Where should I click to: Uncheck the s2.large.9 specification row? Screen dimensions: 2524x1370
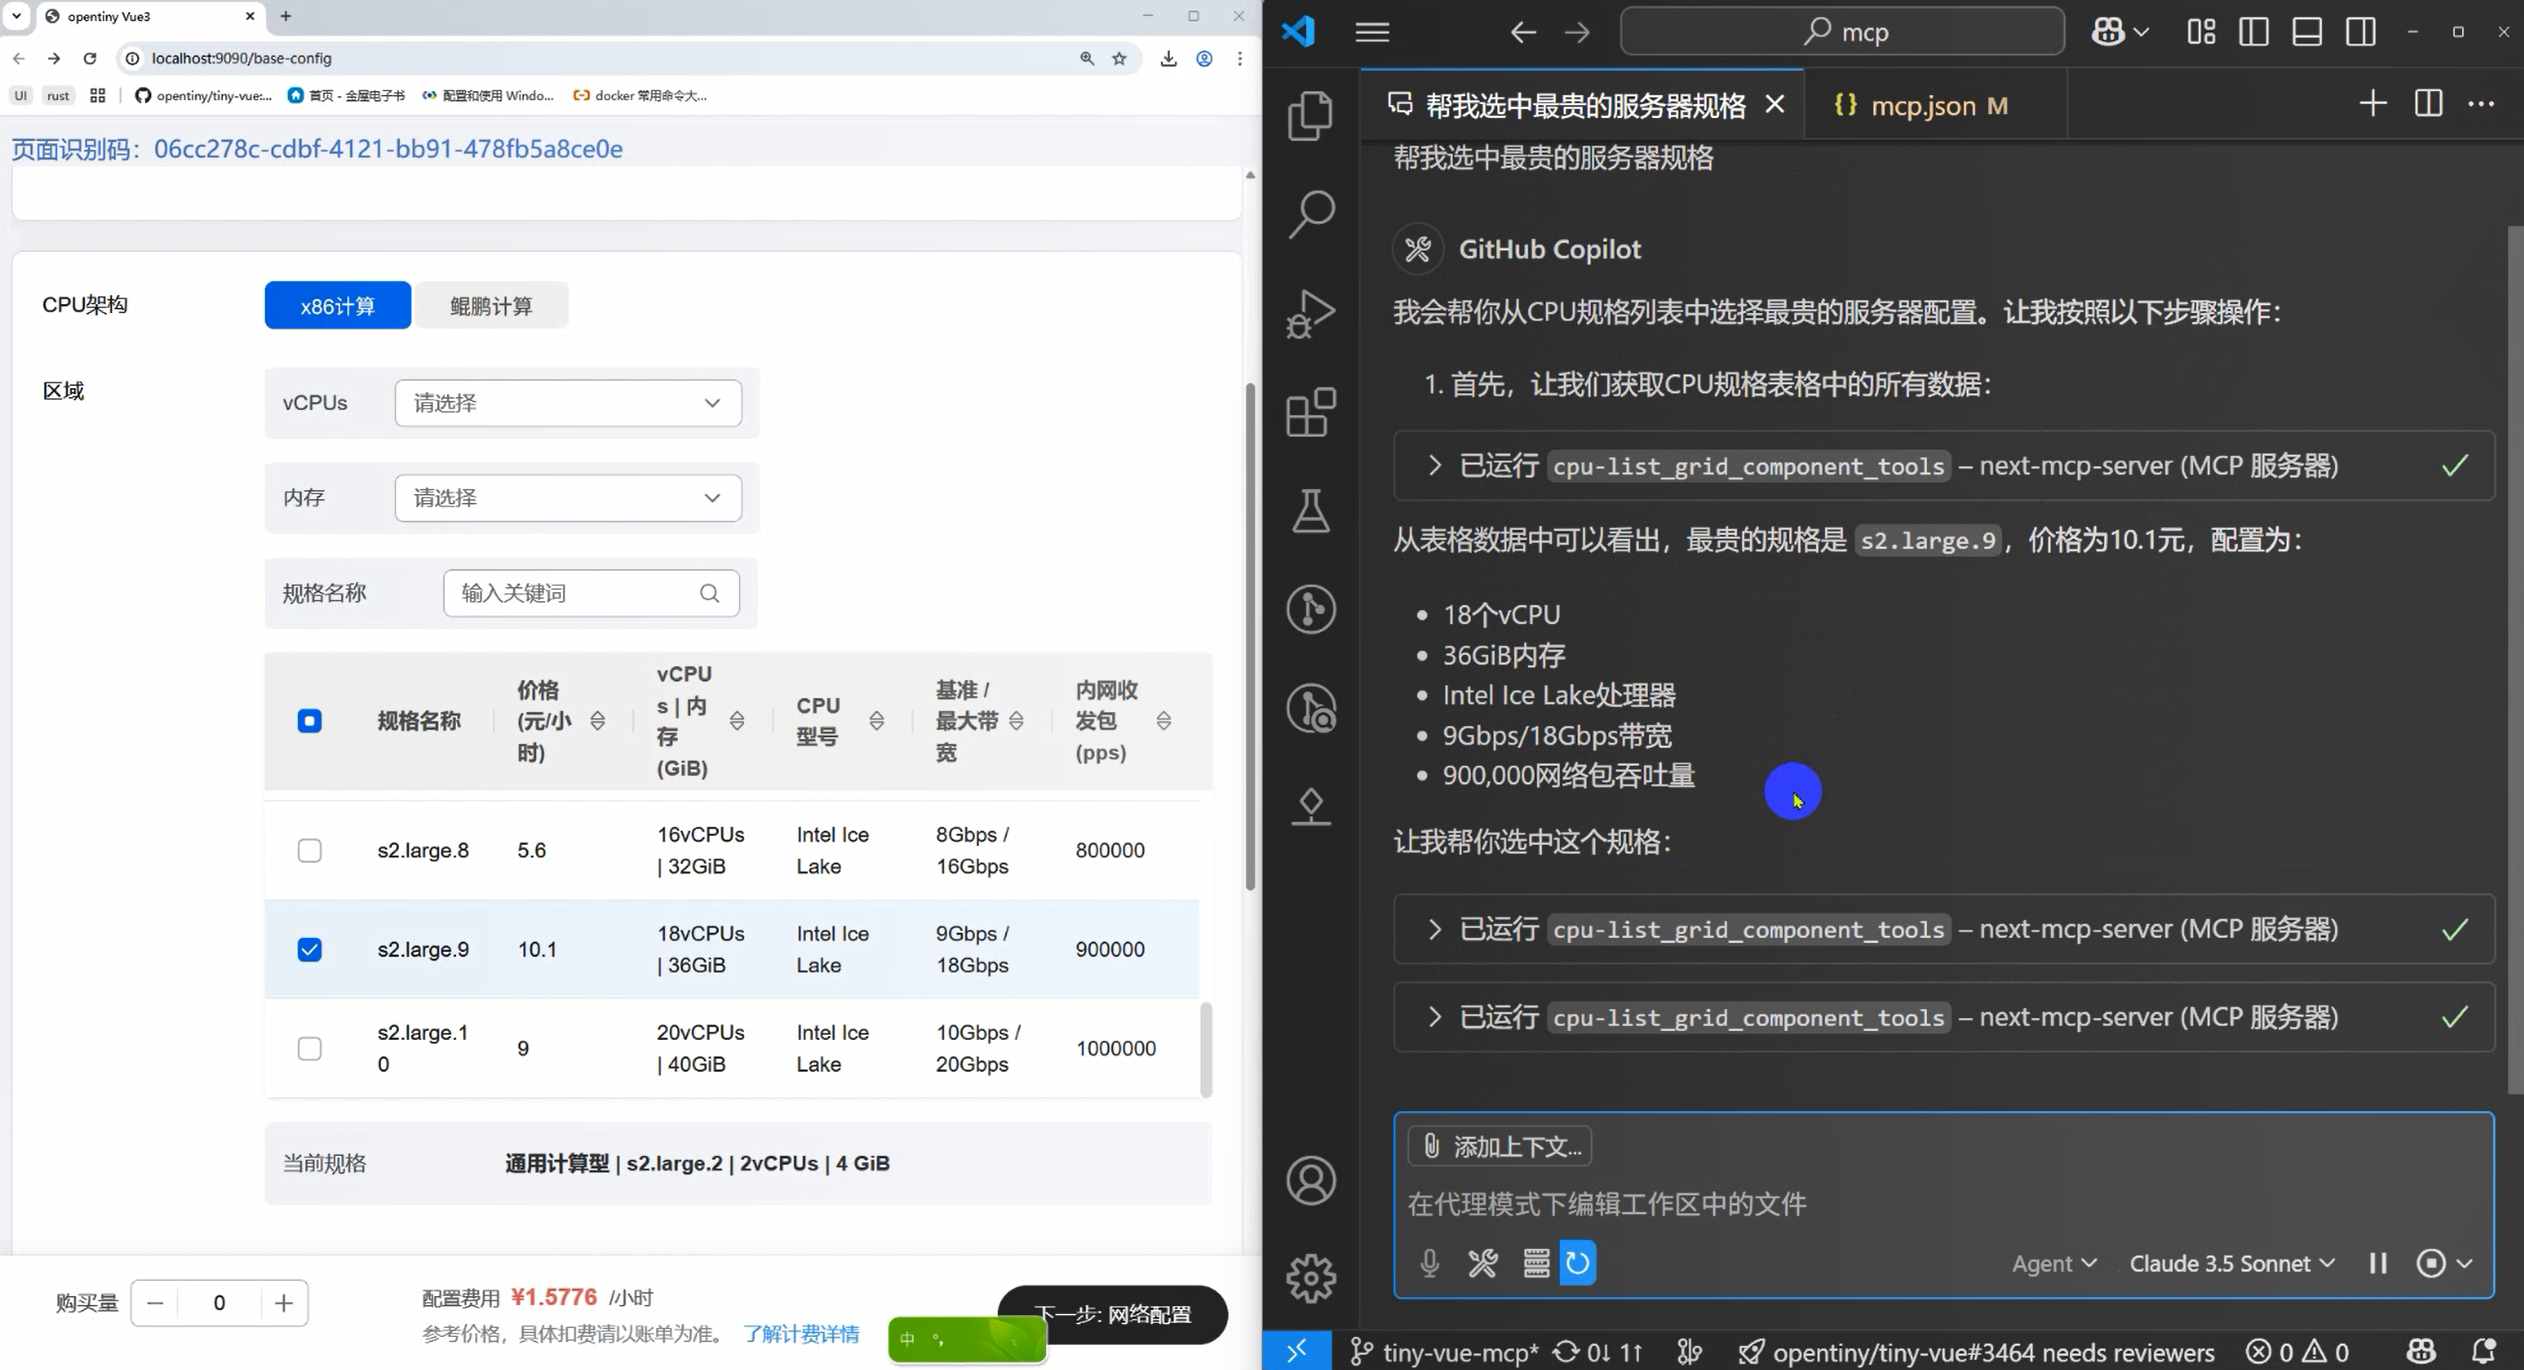[x=309, y=948]
